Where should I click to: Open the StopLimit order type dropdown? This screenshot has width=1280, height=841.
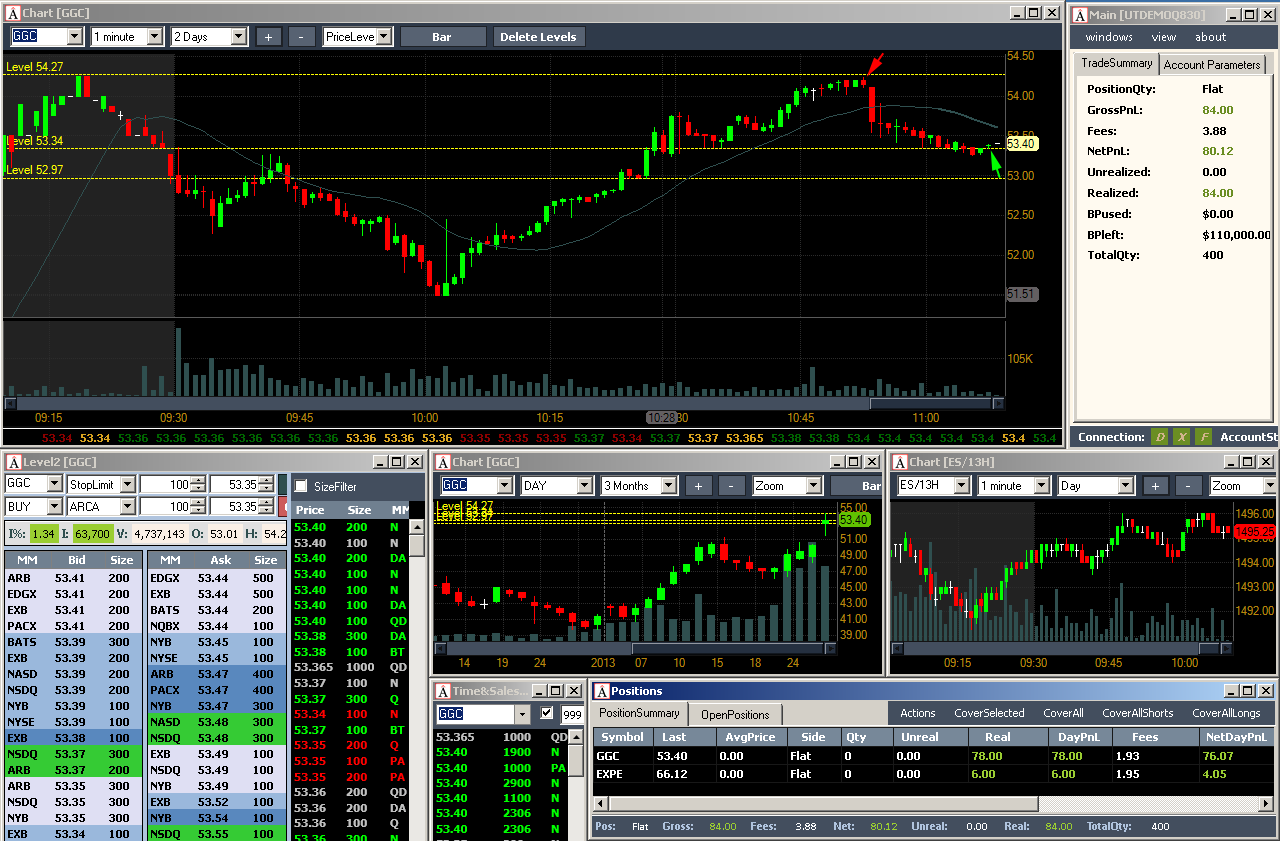tap(127, 485)
